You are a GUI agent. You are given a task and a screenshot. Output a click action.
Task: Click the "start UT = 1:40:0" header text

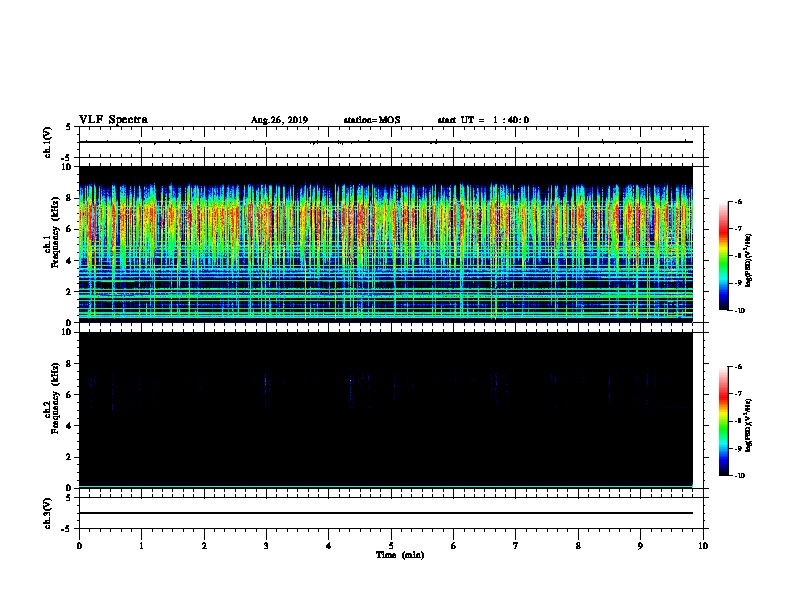pyautogui.click(x=483, y=120)
